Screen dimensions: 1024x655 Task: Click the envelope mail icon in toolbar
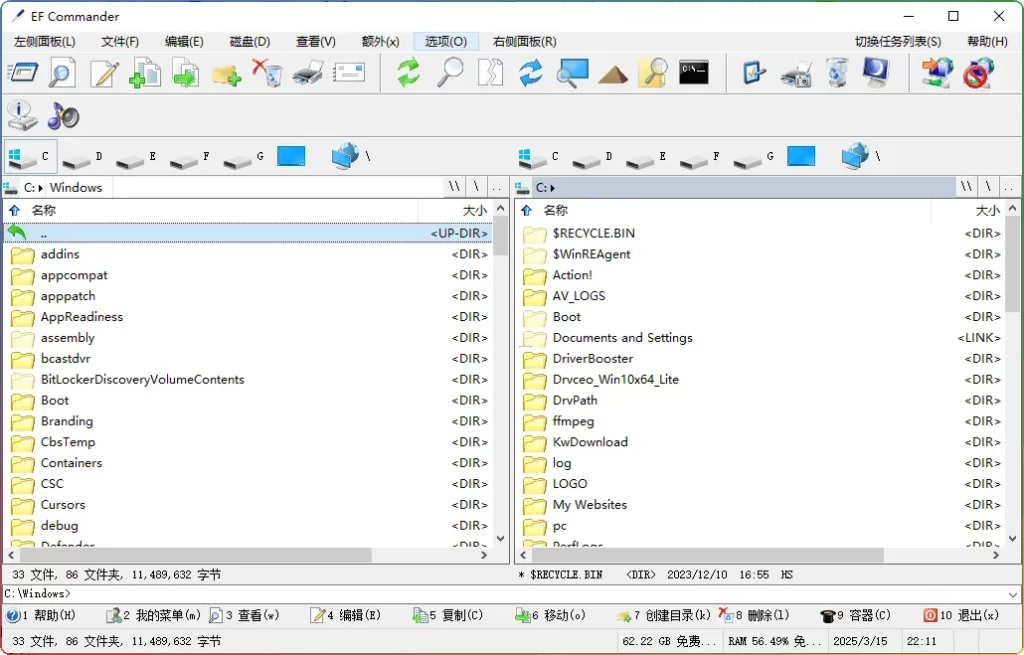click(349, 72)
